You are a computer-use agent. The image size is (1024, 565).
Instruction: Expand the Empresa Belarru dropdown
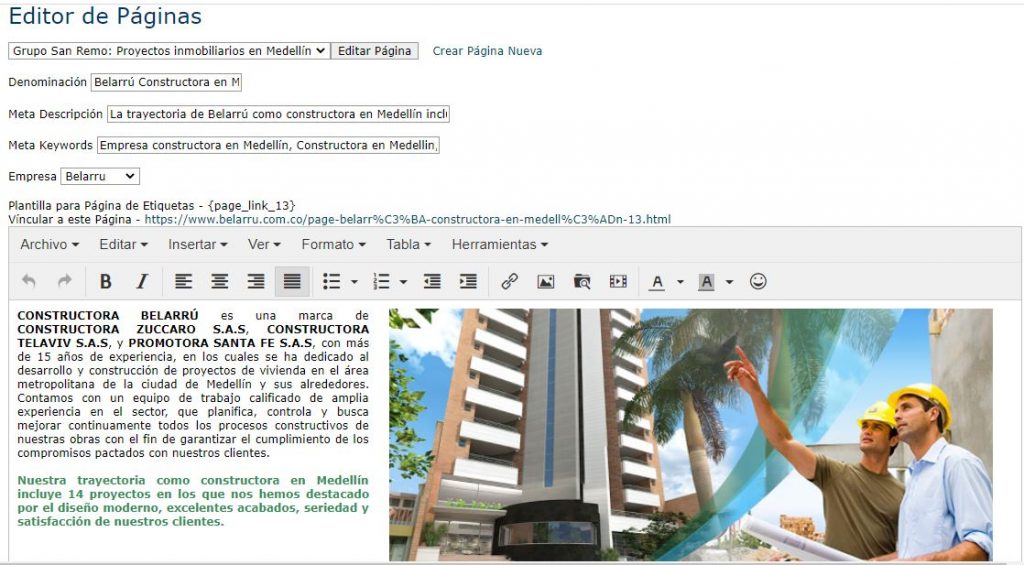tap(100, 176)
